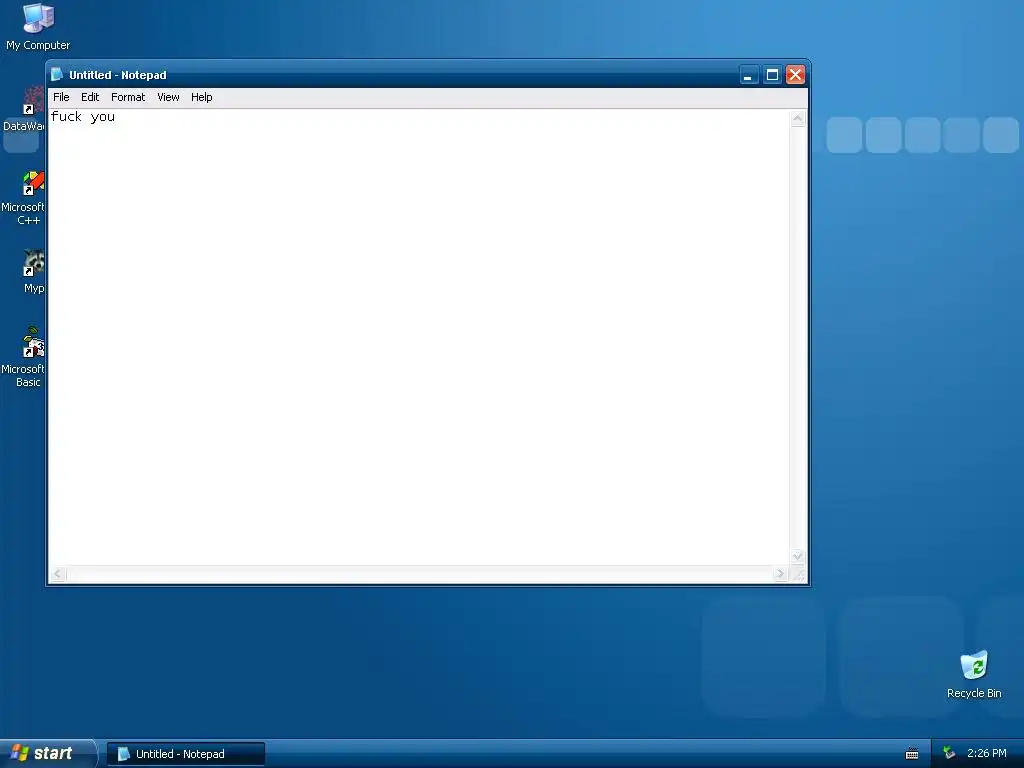Select the Microsoft C++ desktop shortcut
The image size is (1024, 768).
click(x=25, y=198)
